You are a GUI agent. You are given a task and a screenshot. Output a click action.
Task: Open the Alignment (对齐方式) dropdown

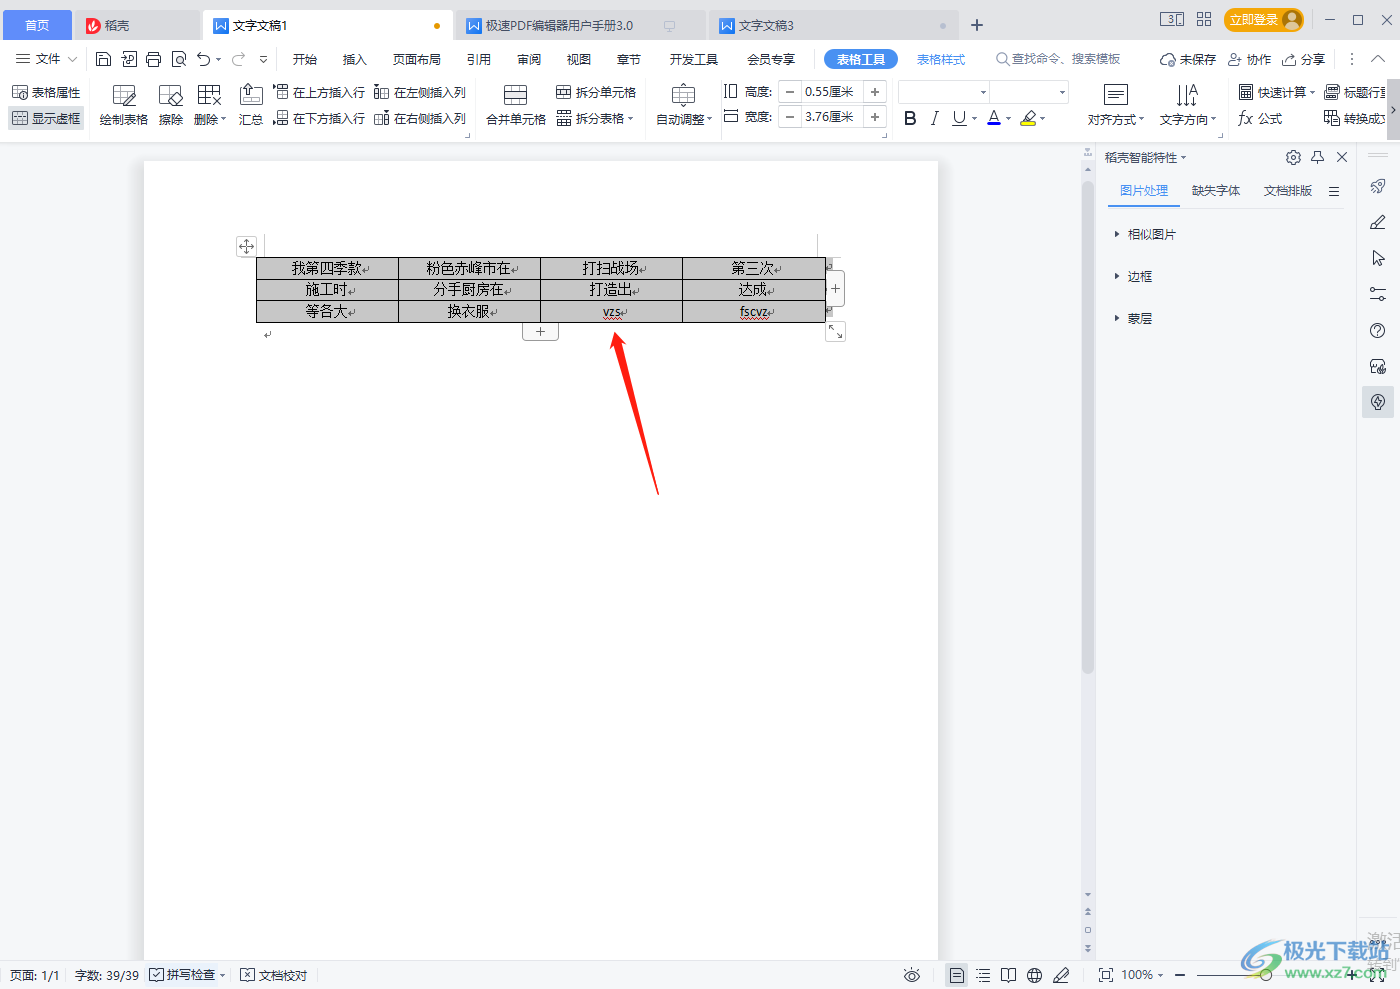1116,119
